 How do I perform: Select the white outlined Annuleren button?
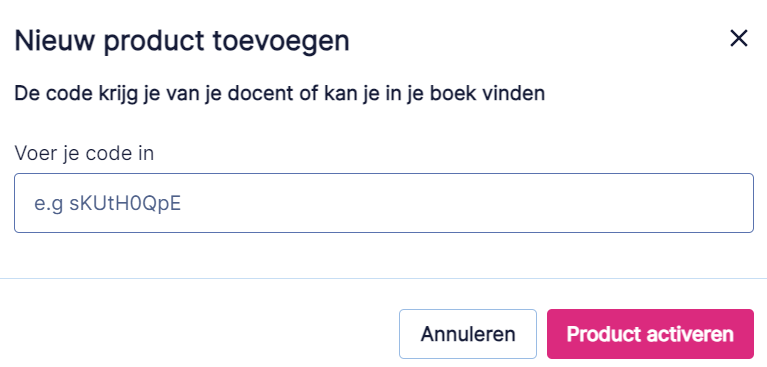[468, 334]
